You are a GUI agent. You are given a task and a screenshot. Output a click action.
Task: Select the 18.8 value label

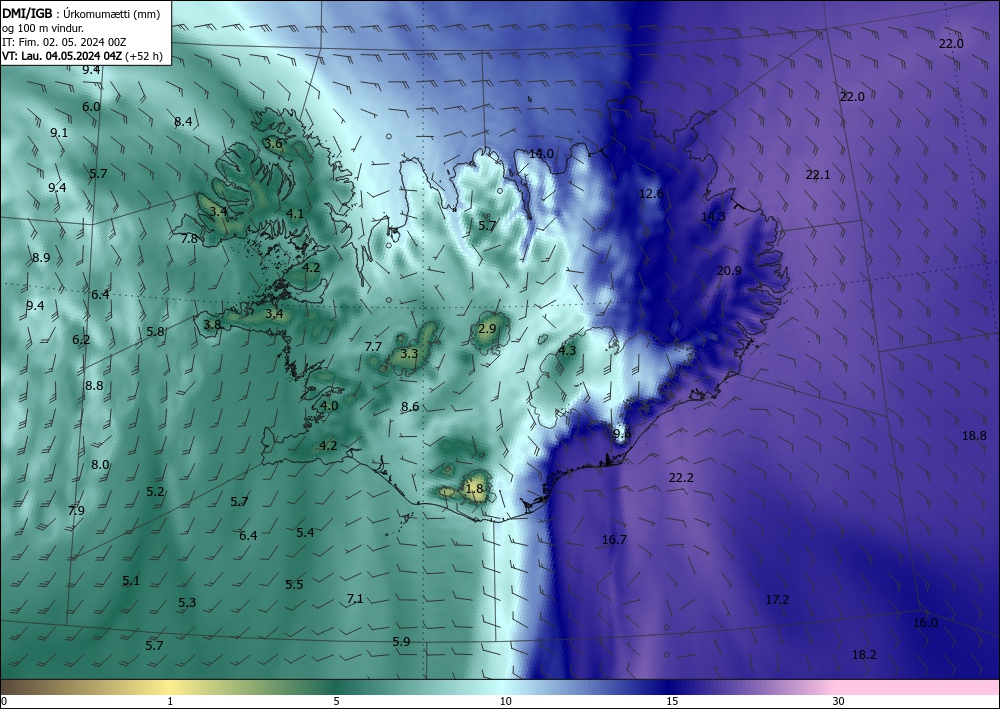pyautogui.click(x=974, y=435)
